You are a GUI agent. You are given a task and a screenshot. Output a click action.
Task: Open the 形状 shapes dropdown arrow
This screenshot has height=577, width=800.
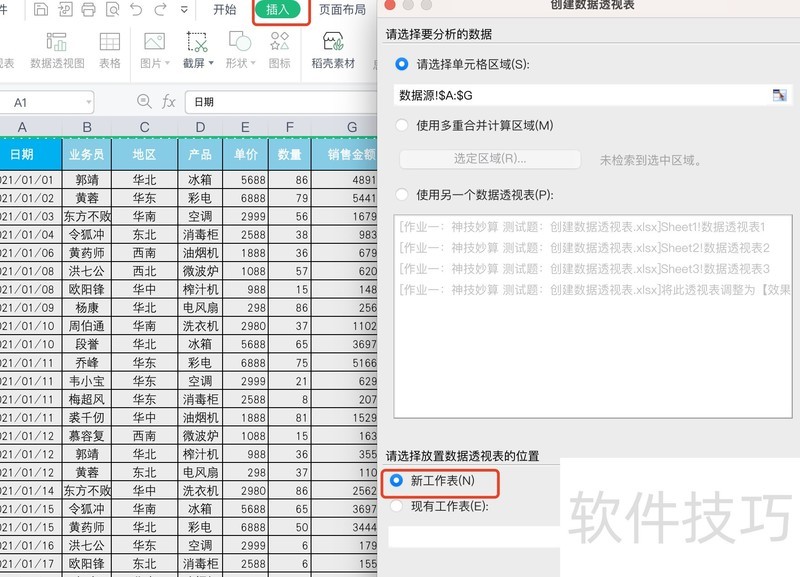click(254, 61)
